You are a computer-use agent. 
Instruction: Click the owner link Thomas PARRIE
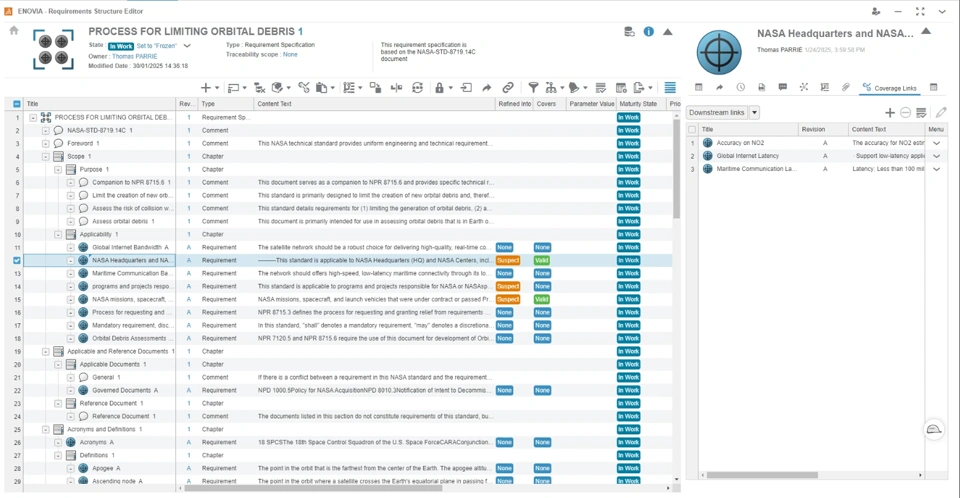point(135,56)
